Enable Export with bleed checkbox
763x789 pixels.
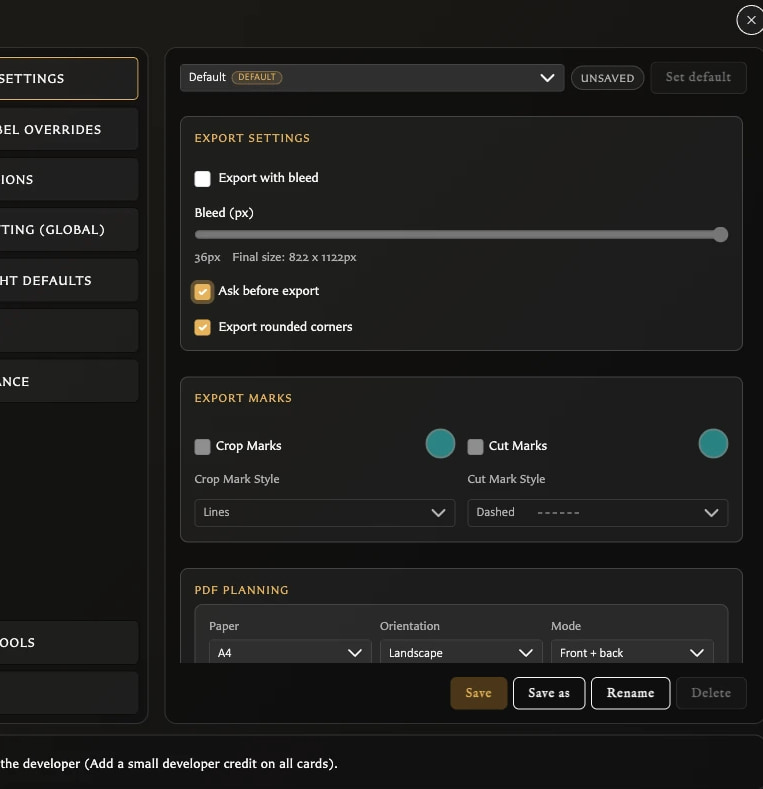(x=202, y=179)
